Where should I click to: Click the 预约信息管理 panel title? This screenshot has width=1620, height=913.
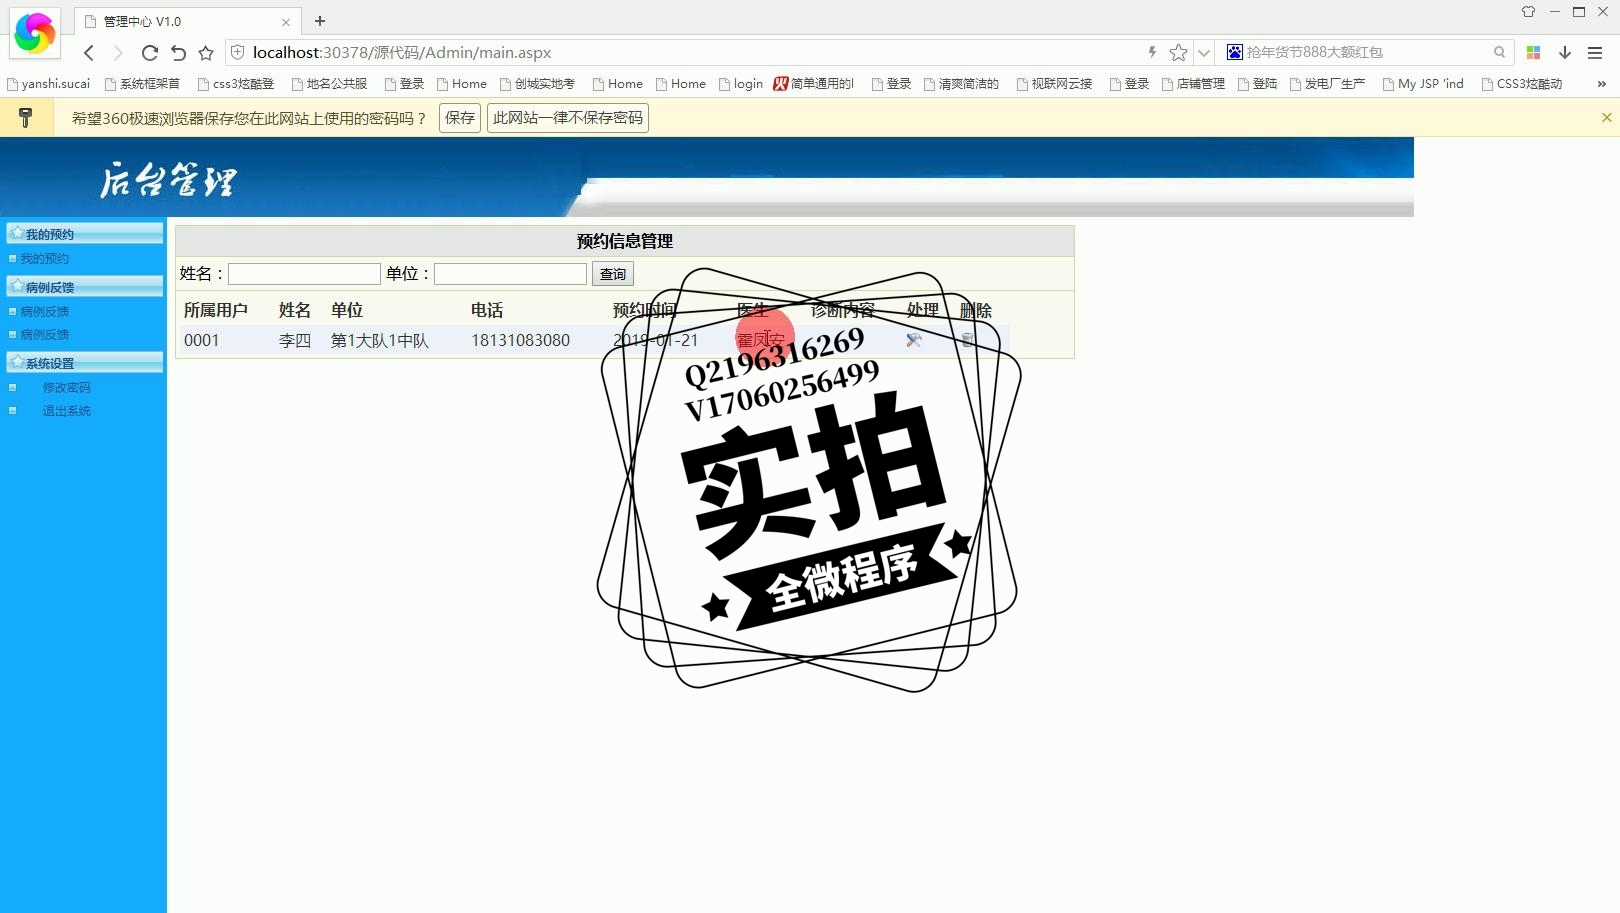[625, 241]
